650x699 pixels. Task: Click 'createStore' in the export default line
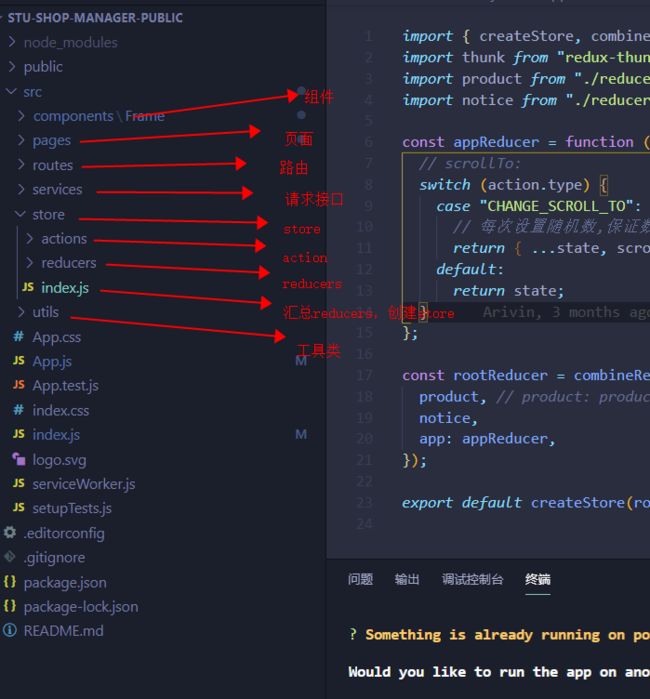[578, 503]
